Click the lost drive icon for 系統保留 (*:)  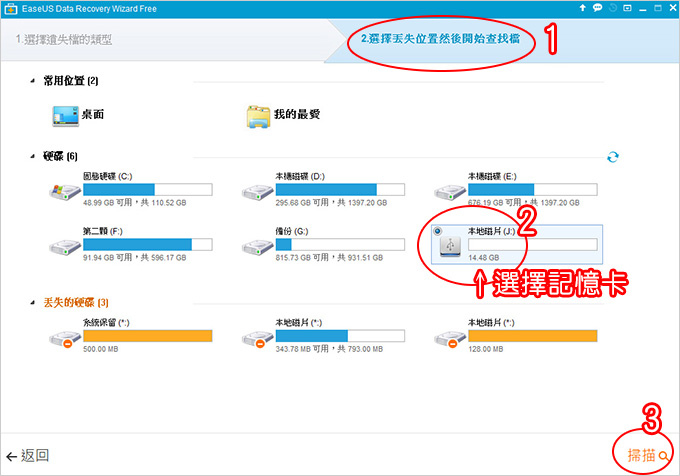[65, 339]
